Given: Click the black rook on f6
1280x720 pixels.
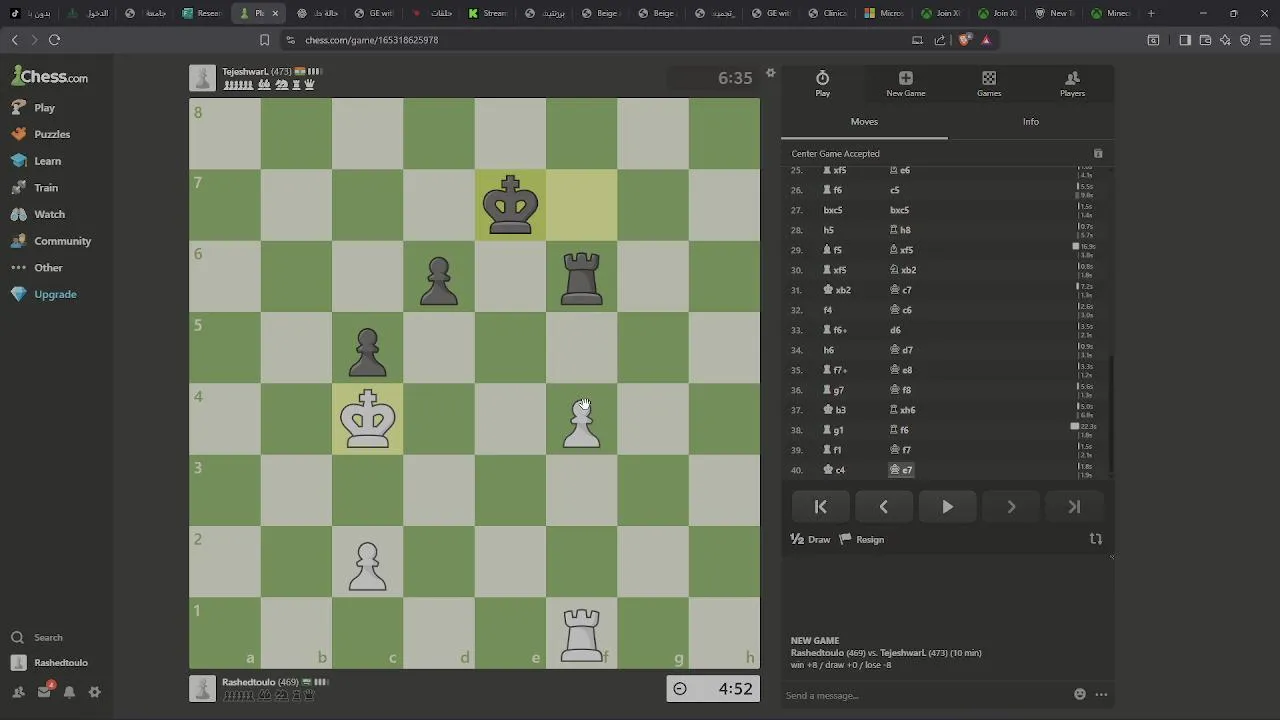Looking at the screenshot, I should click(582, 277).
